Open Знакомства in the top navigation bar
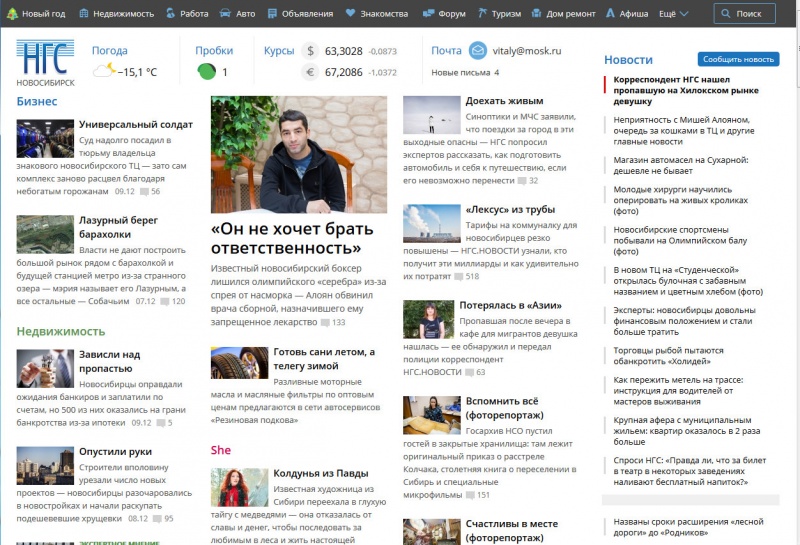Screen dimensions: 800x545 click(x=377, y=14)
